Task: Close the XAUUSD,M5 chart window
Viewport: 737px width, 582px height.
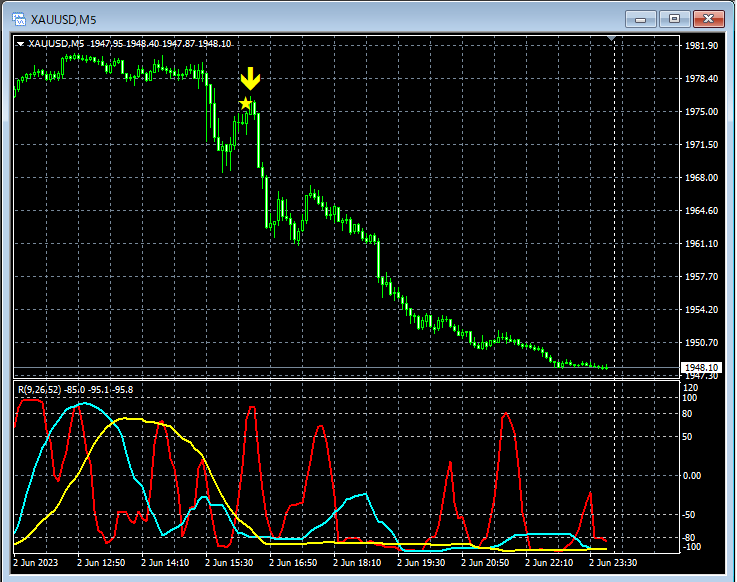Action: point(708,18)
